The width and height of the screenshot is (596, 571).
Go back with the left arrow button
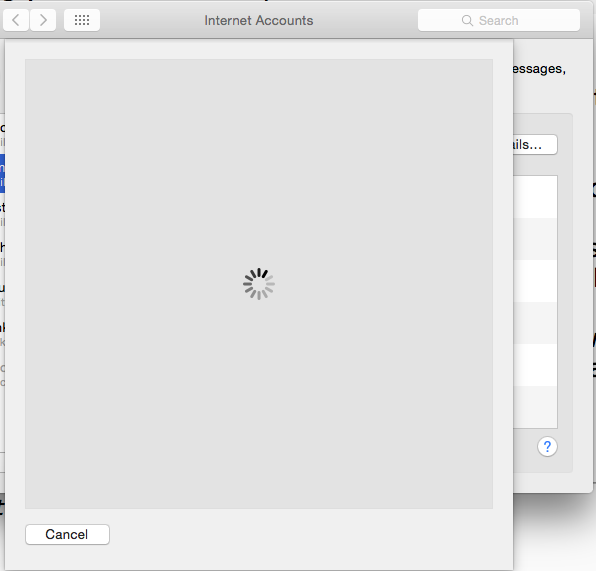[16, 20]
